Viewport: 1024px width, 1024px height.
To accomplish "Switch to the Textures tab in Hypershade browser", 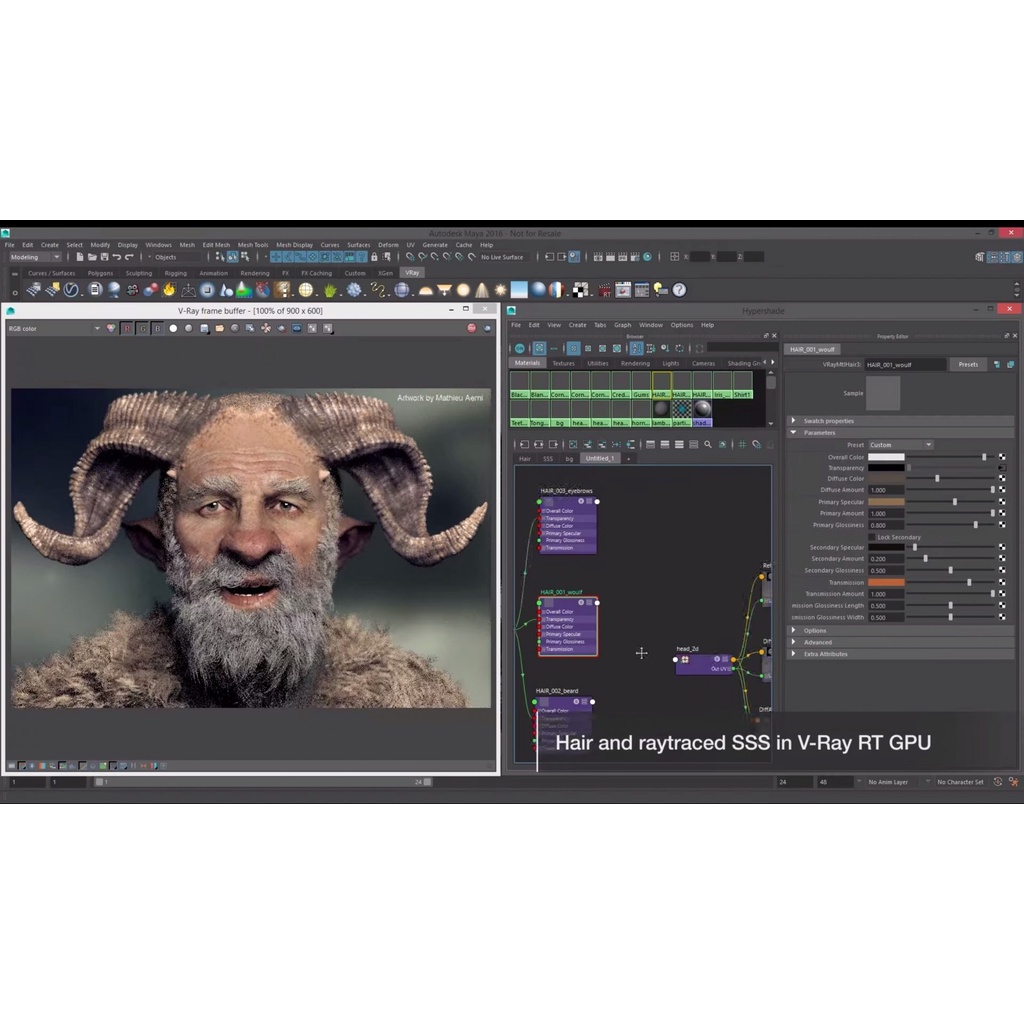I will tap(563, 363).
